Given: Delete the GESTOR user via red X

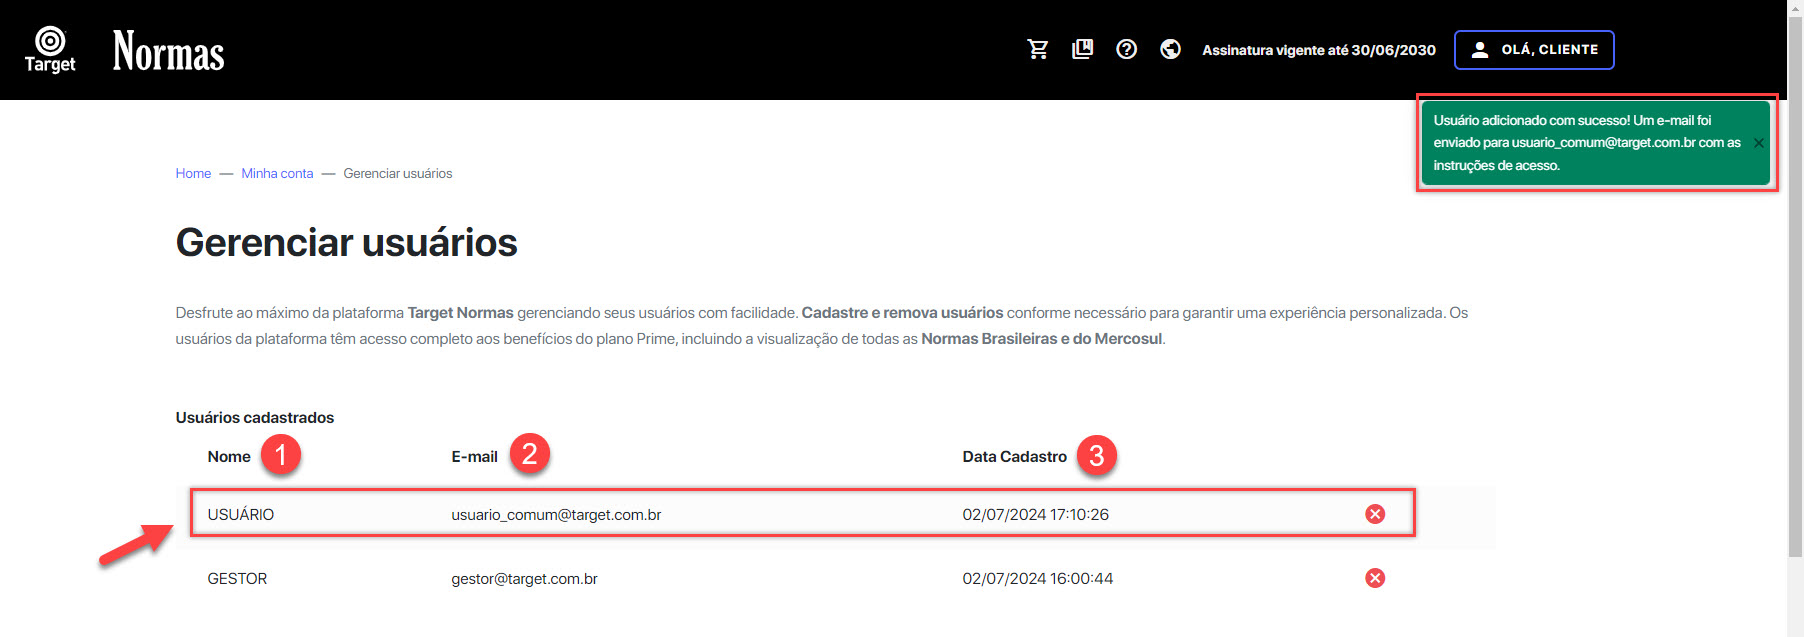Looking at the screenshot, I should tap(1375, 578).
